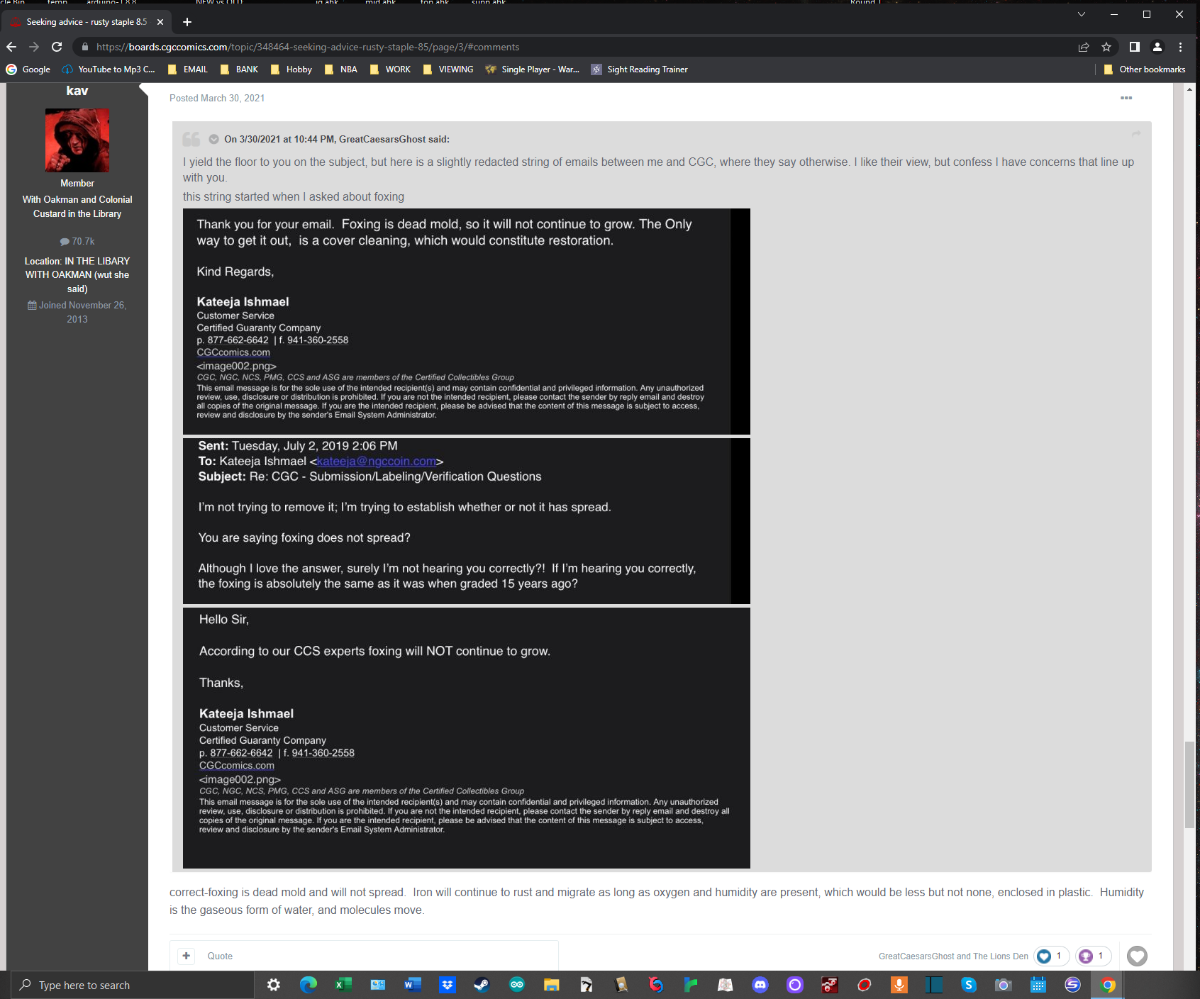This screenshot has height=999, width=1200.
Task: Open the EMAIL bookmarks folder
Action: [188, 70]
